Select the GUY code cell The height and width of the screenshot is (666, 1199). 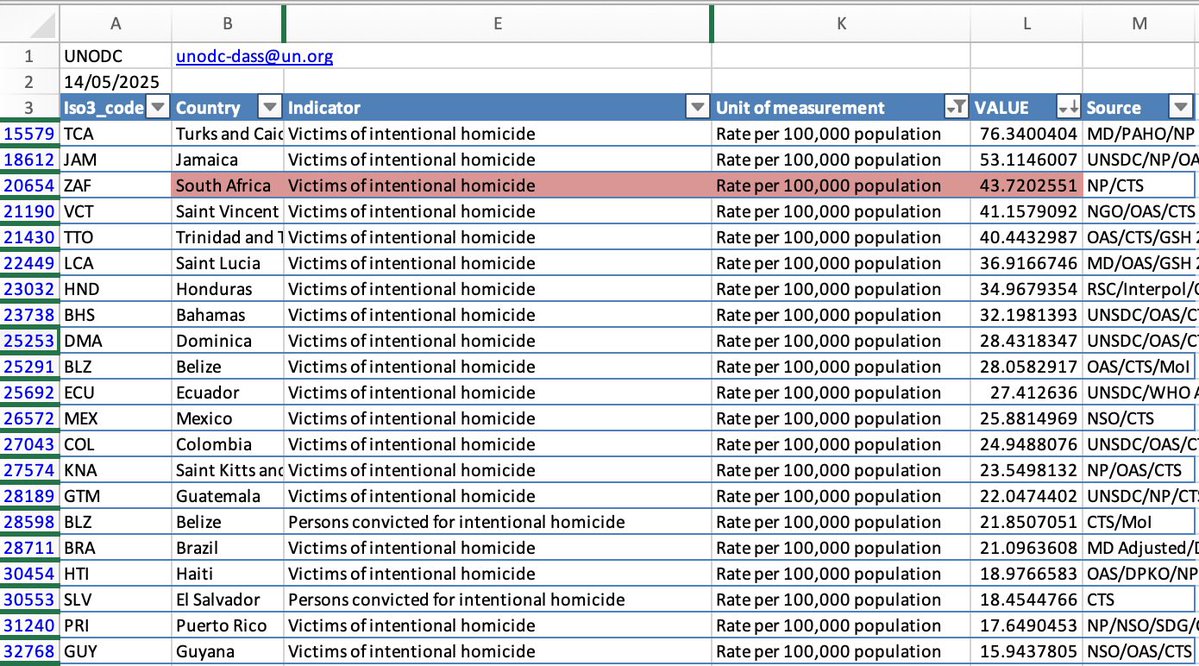coord(115,651)
